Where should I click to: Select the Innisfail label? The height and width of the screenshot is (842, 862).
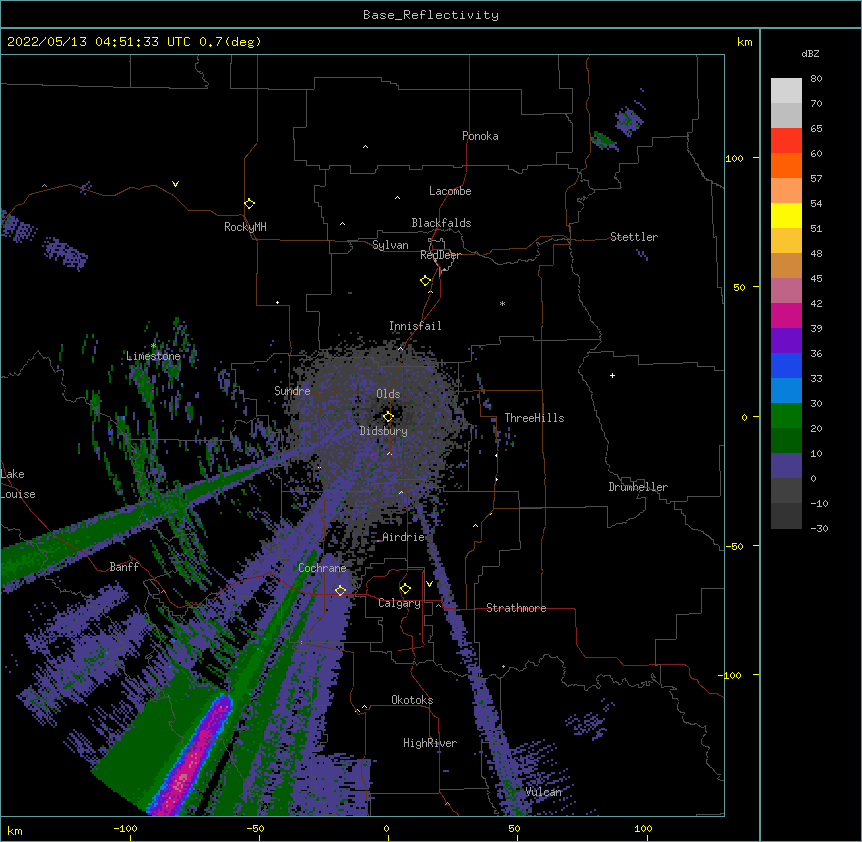pyautogui.click(x=415, y=326)
